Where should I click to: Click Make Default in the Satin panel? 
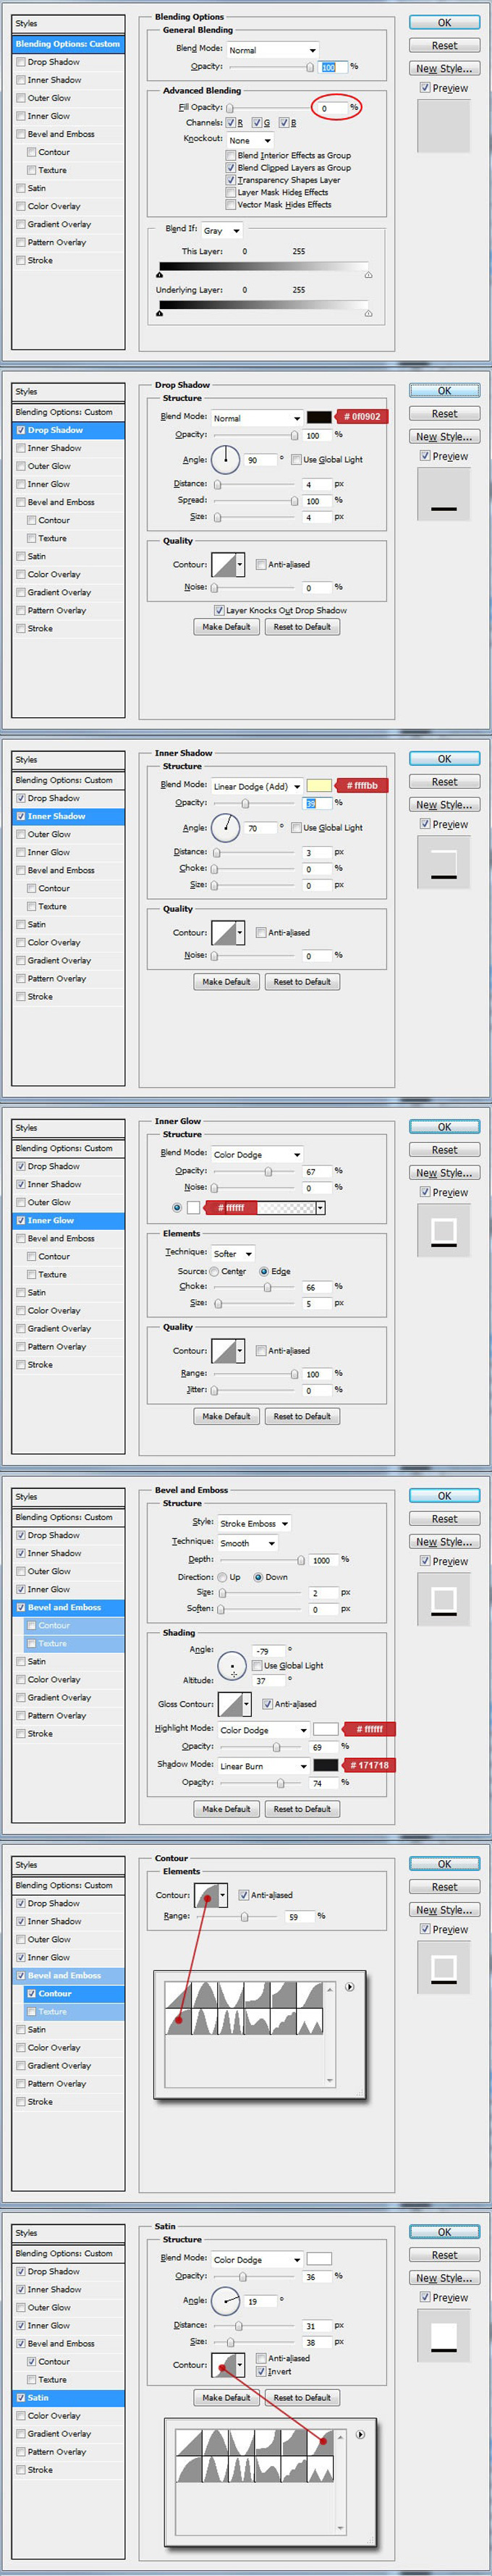point(226,2397)
